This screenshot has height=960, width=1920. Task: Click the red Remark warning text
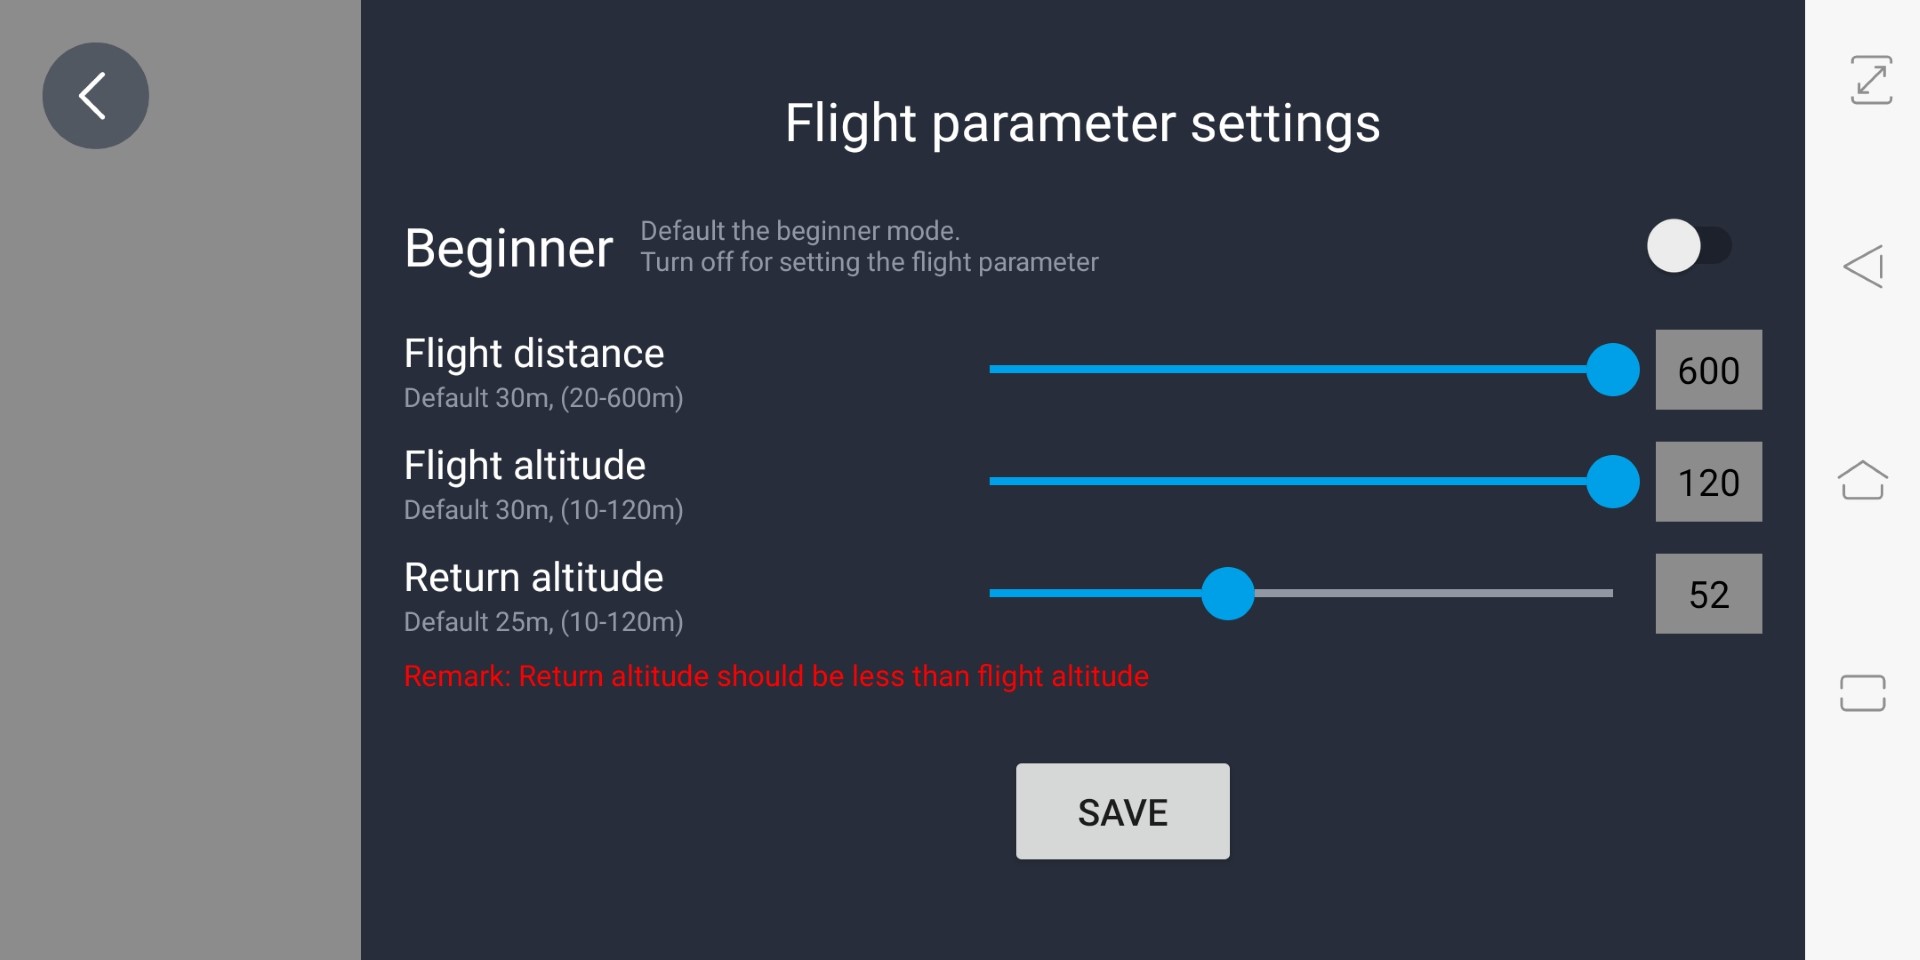point(776,677)
